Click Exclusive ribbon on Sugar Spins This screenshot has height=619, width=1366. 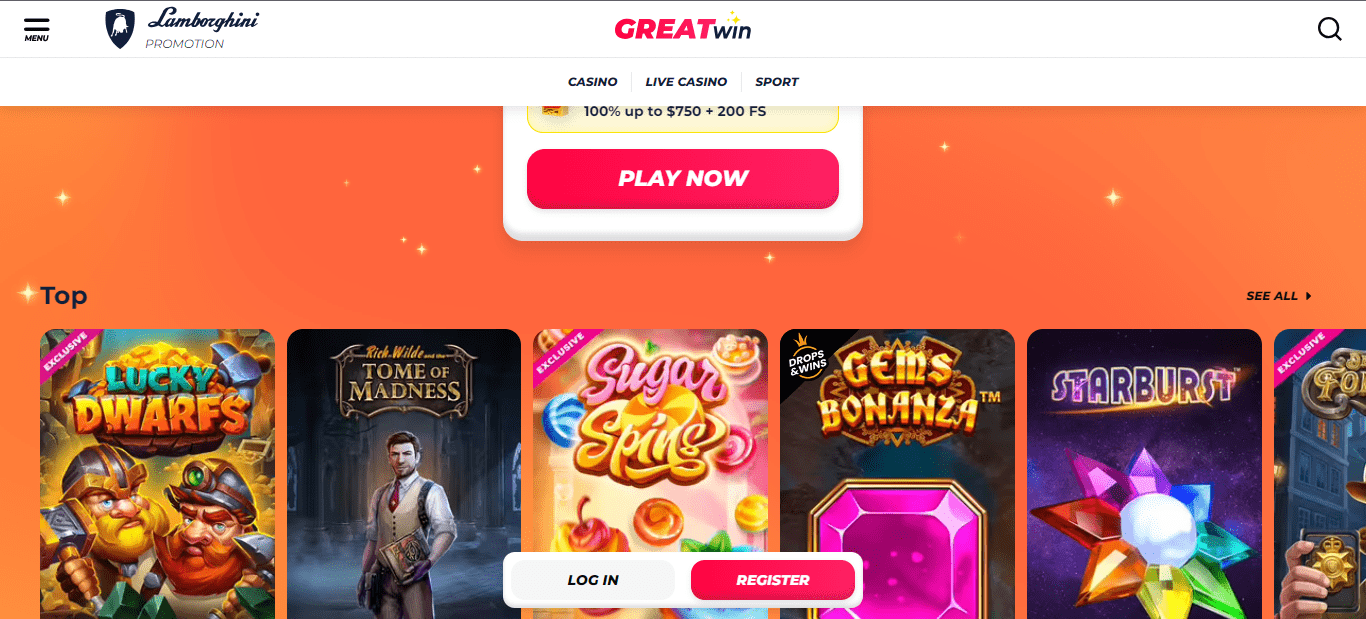coord(560,356)
